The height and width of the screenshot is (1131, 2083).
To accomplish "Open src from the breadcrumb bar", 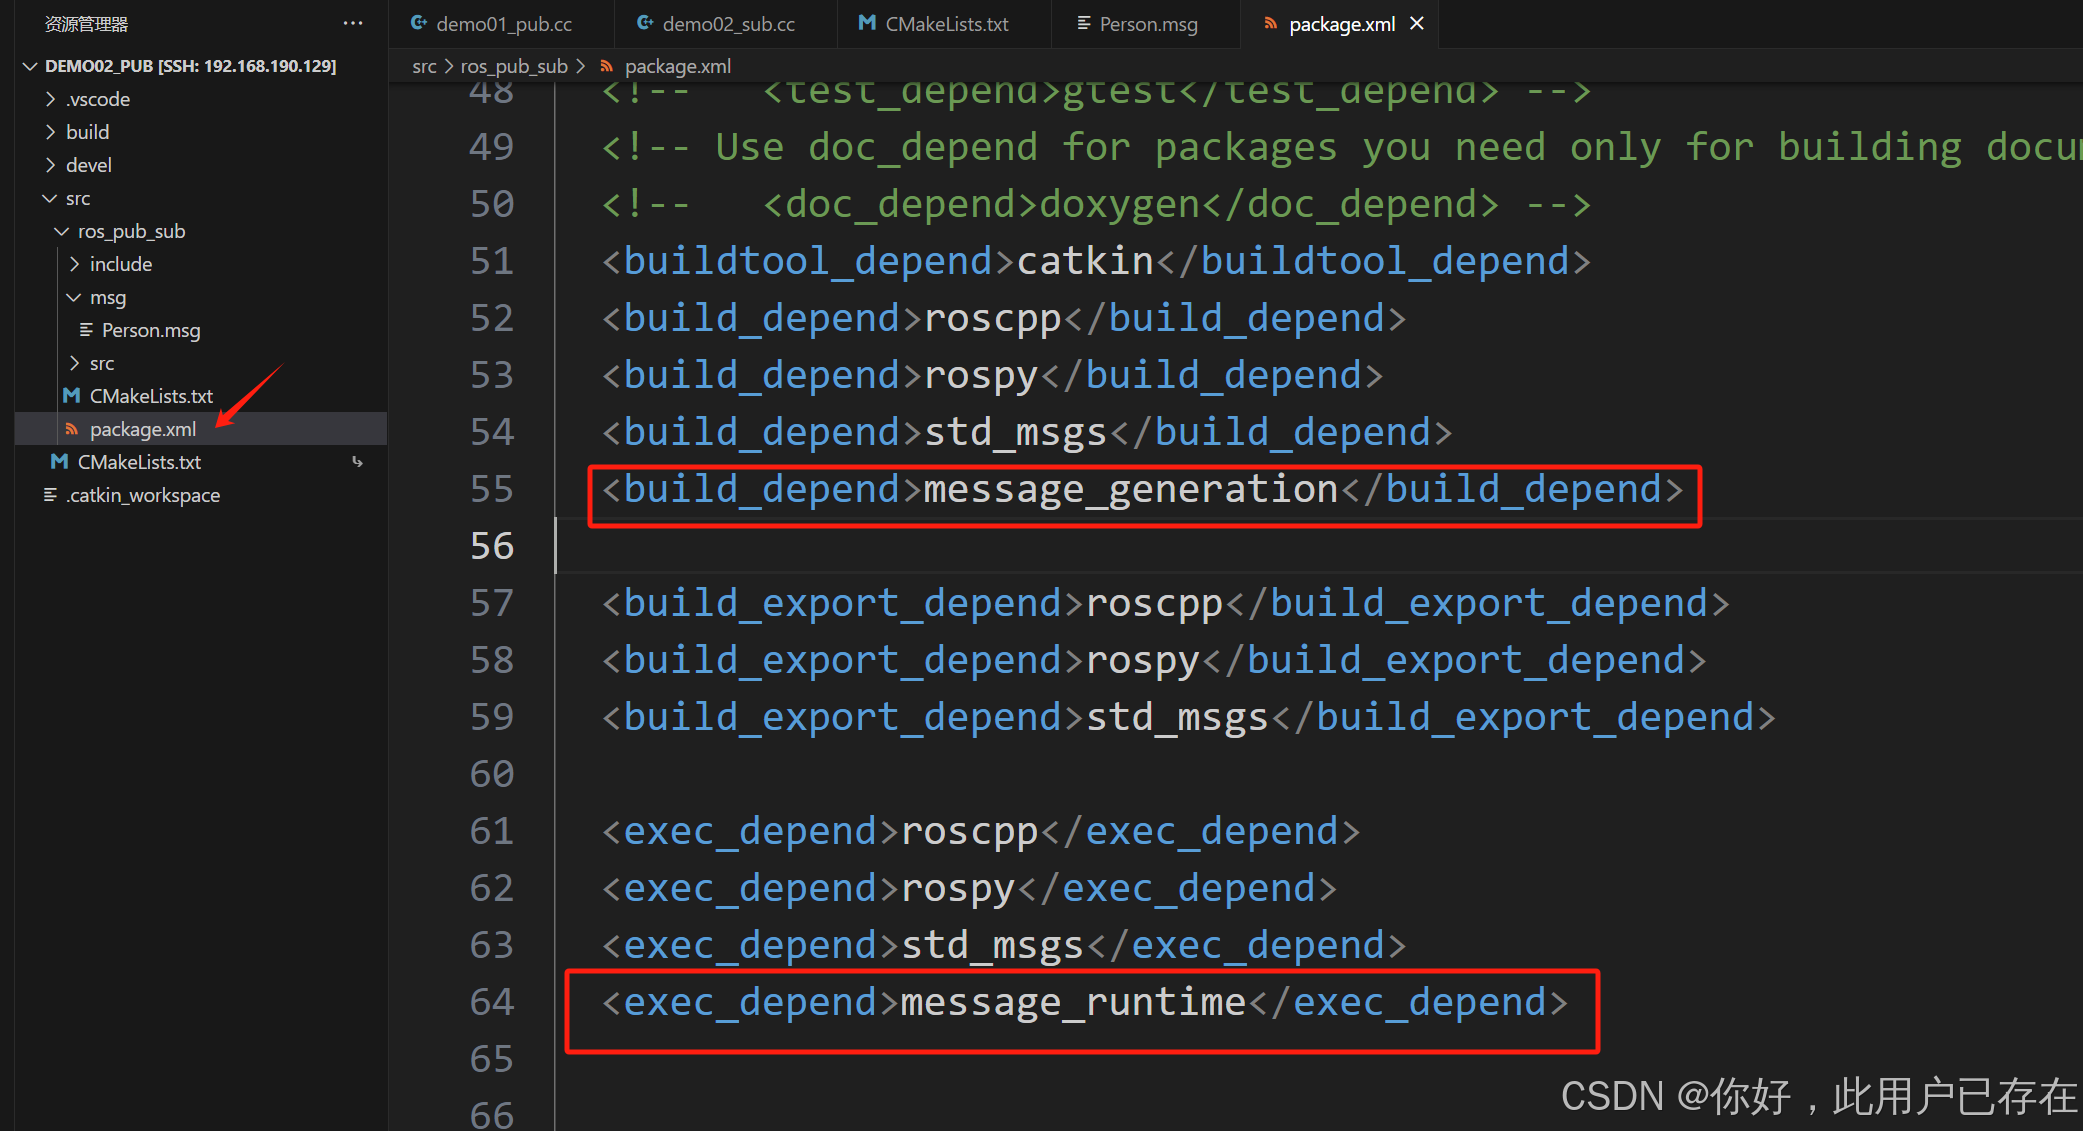I will click(424, 66).
